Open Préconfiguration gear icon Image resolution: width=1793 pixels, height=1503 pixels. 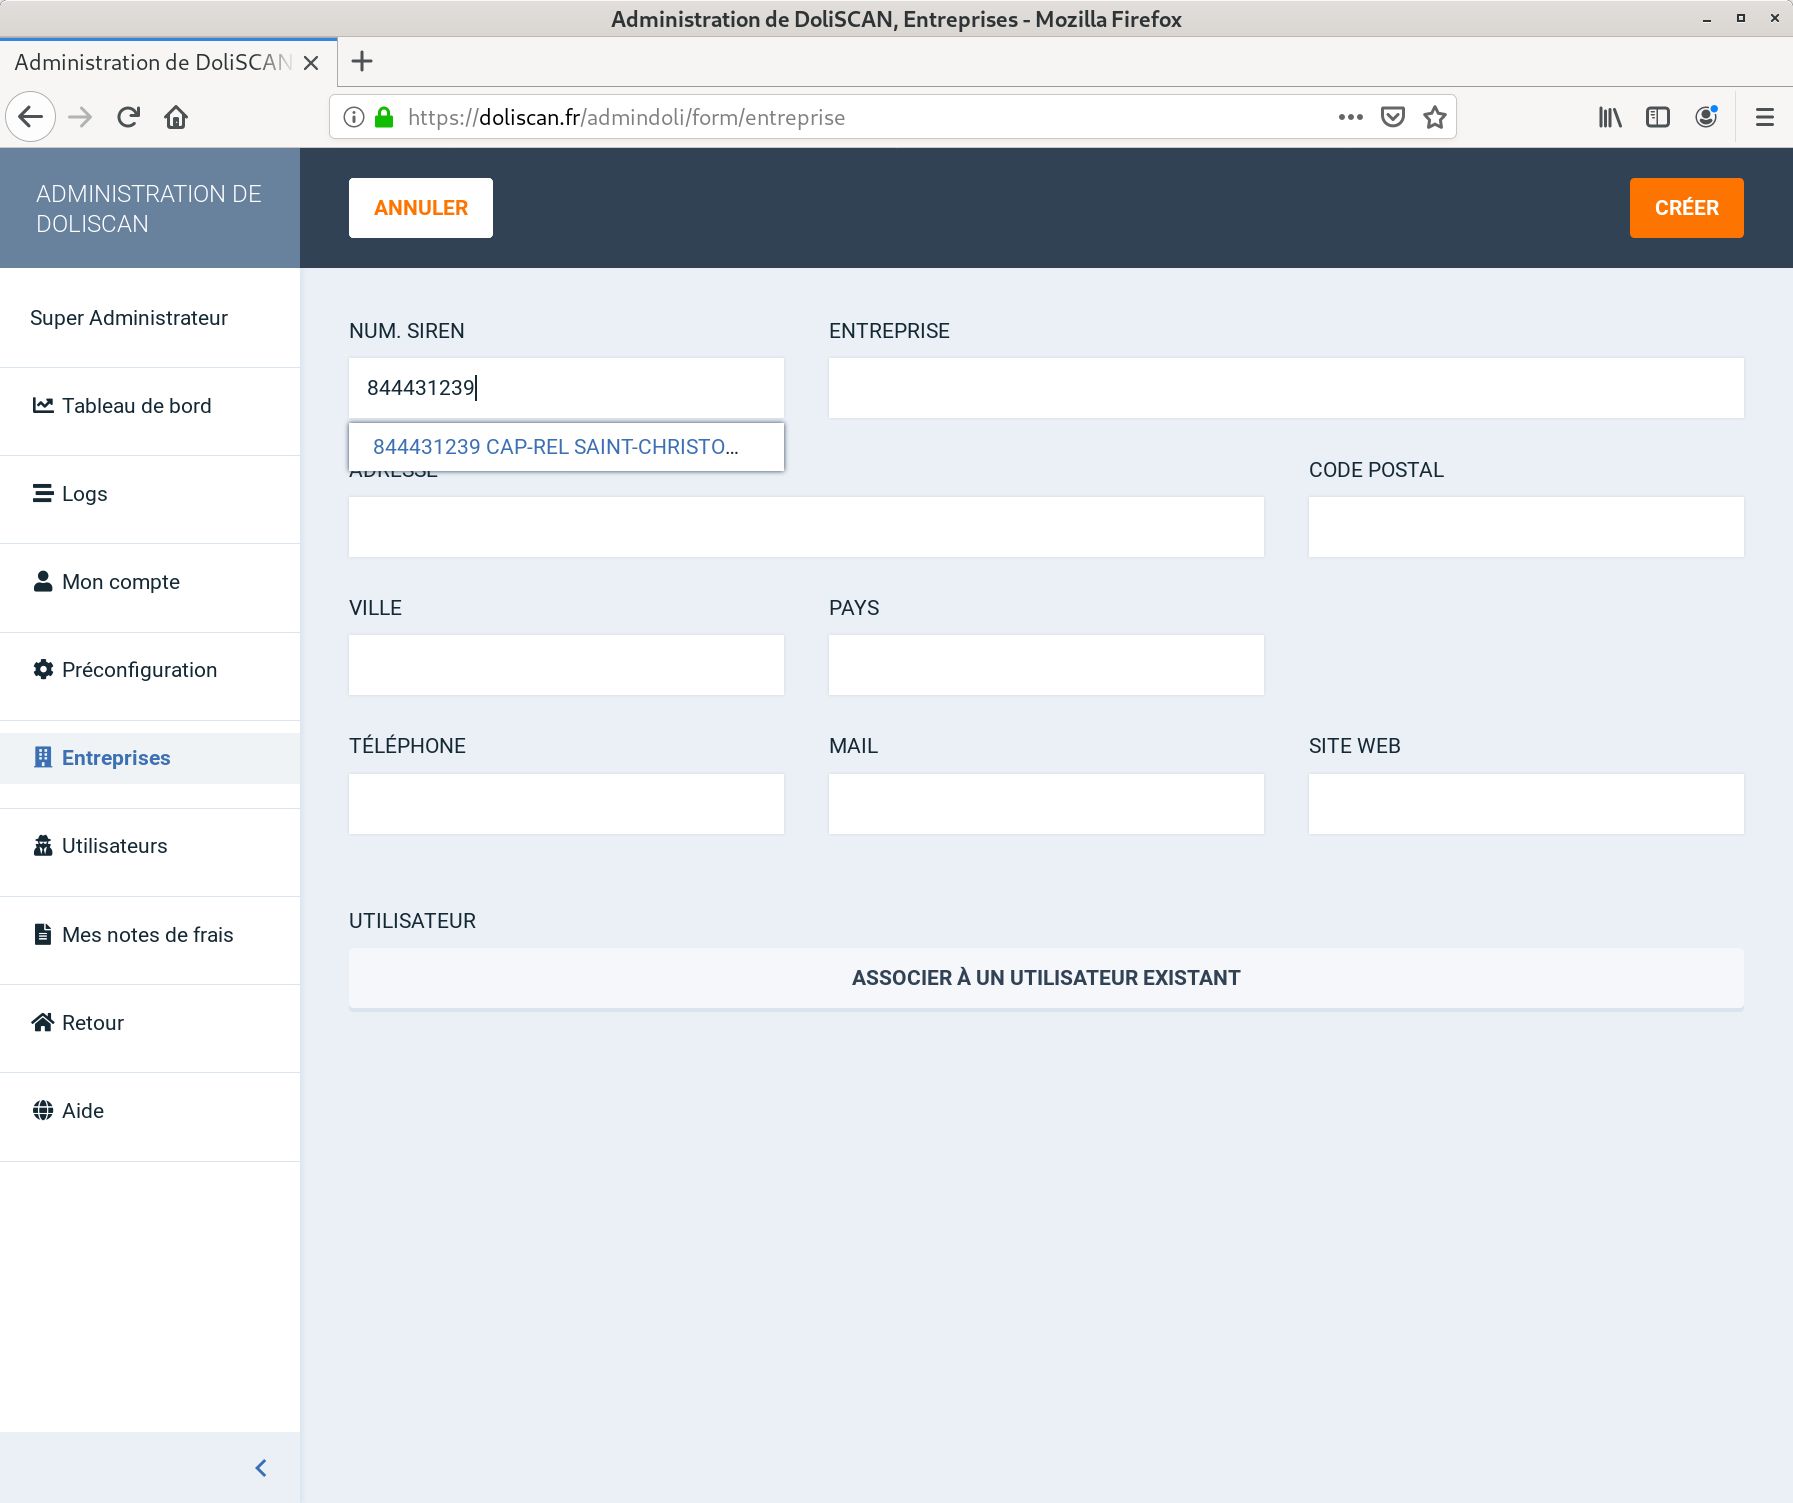point(42,669)
